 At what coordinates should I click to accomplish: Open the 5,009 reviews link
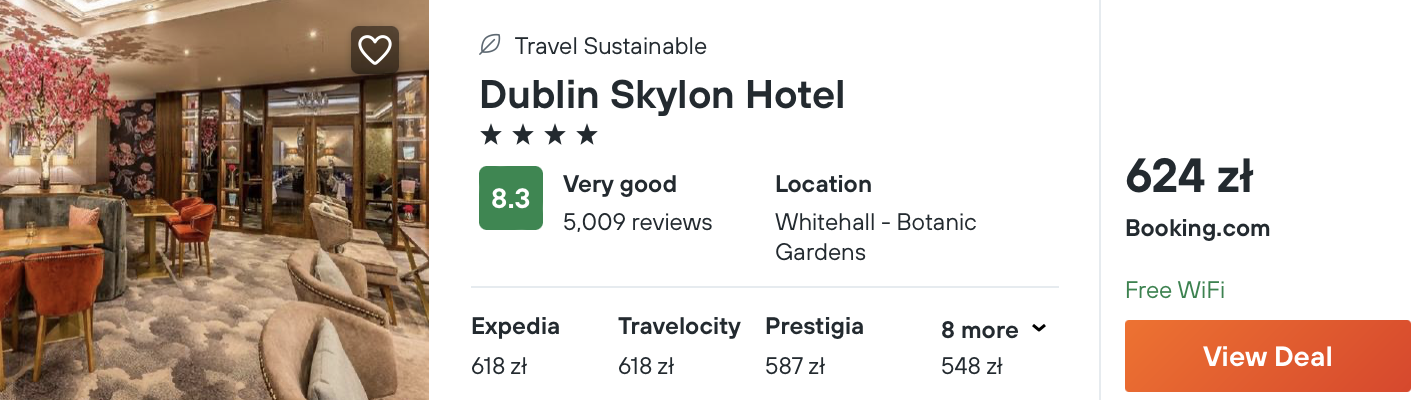[x=637, y=222]
